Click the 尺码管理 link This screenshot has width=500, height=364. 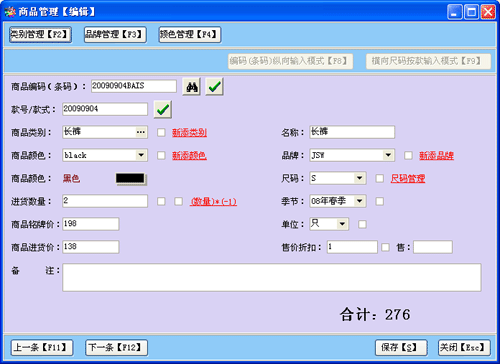[408, 178]
